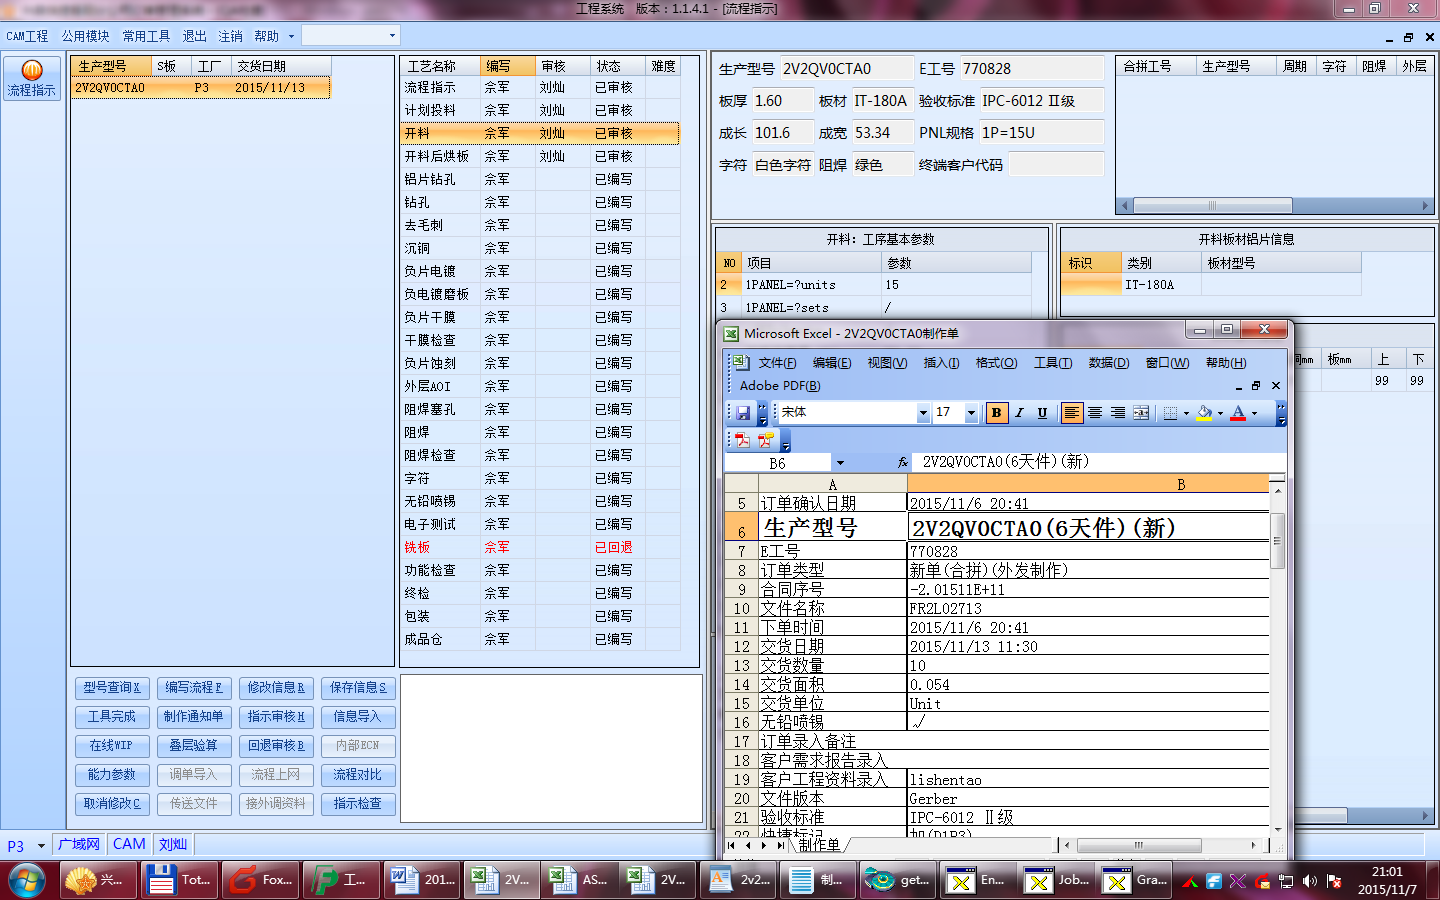Screen dimensions: 1440x900
Task: Click Merge and Center icon in Excel
Action: click(1141, 412)
